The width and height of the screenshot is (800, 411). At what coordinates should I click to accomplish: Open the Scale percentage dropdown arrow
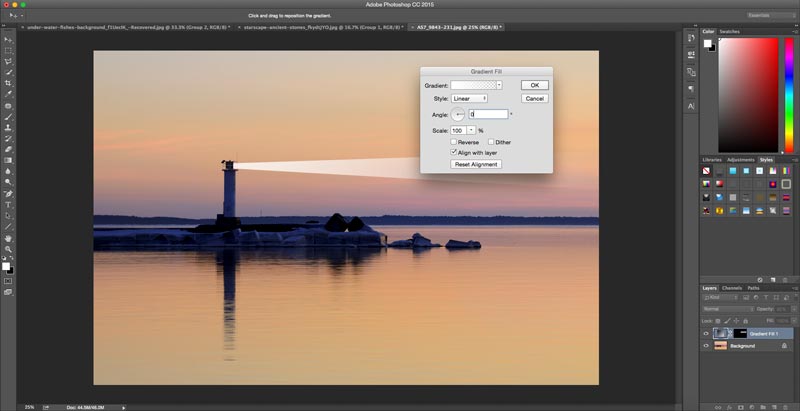471,131
